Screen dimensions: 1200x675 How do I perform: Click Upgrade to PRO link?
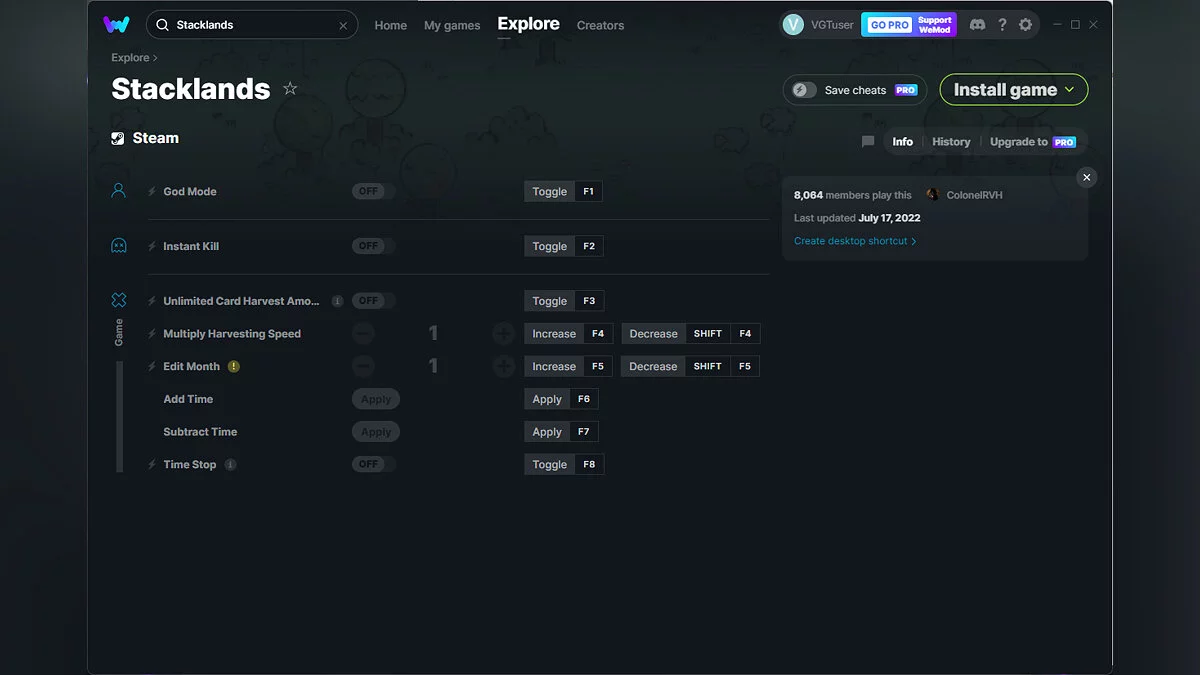(1033, 142)
